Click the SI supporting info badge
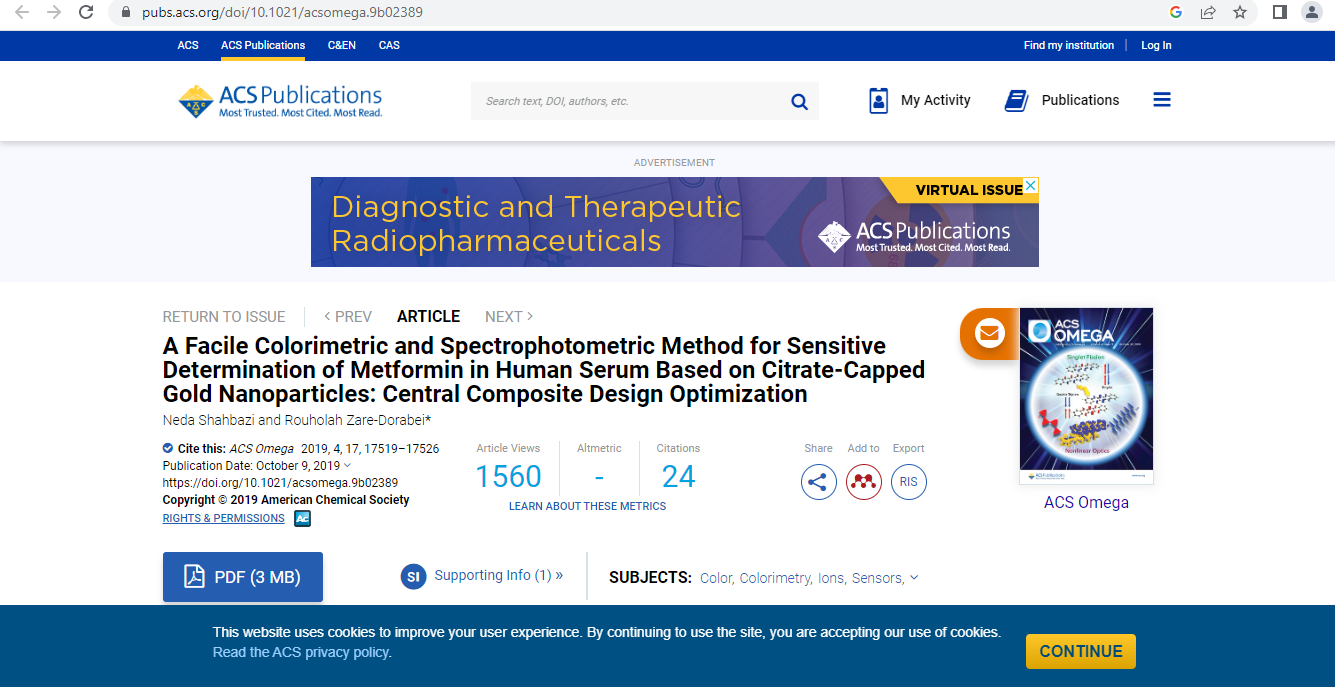This screenshot has width=1335, height=687. click(414, 576)
